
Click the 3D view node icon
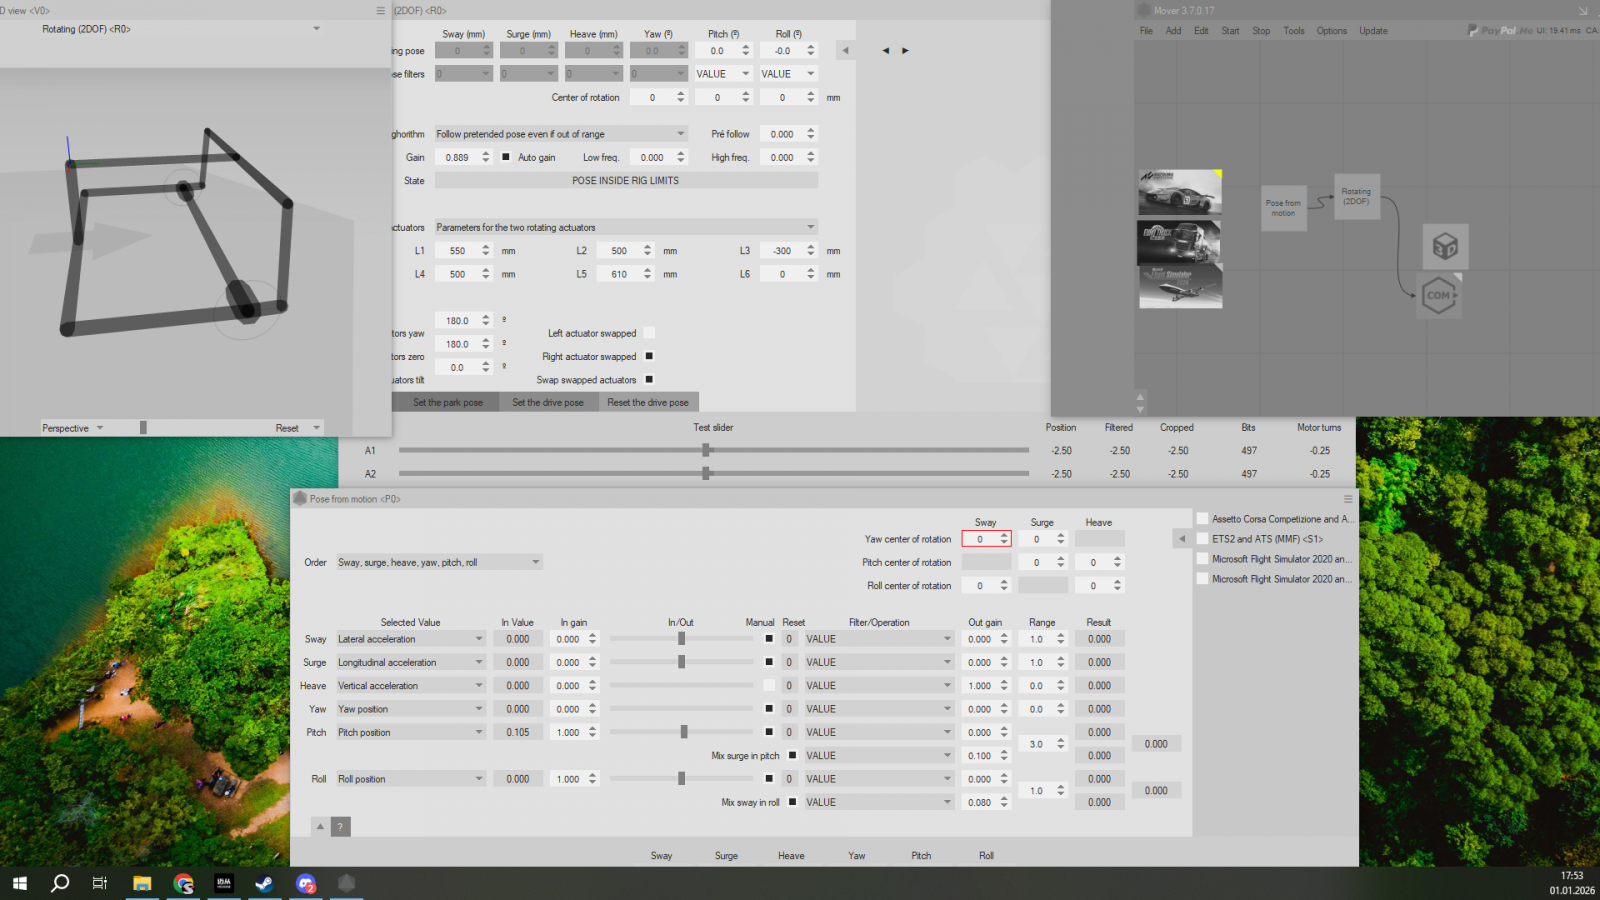pos(1444,246)
